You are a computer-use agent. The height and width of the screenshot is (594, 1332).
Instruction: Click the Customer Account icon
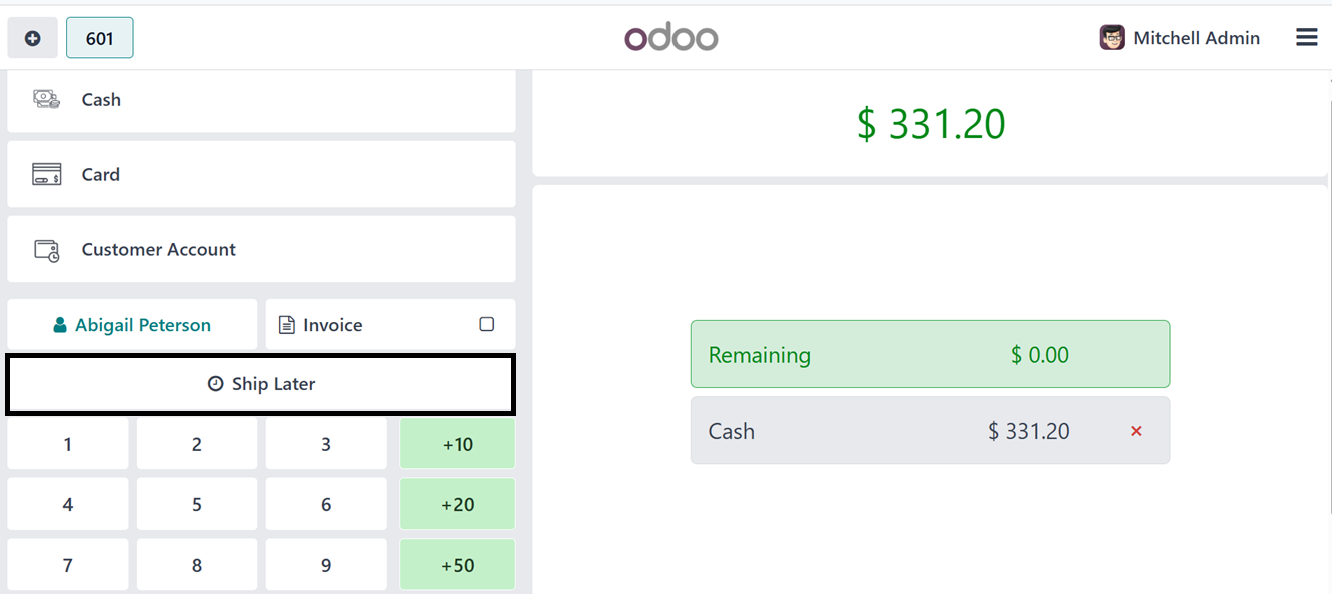(x=47, y=250)
